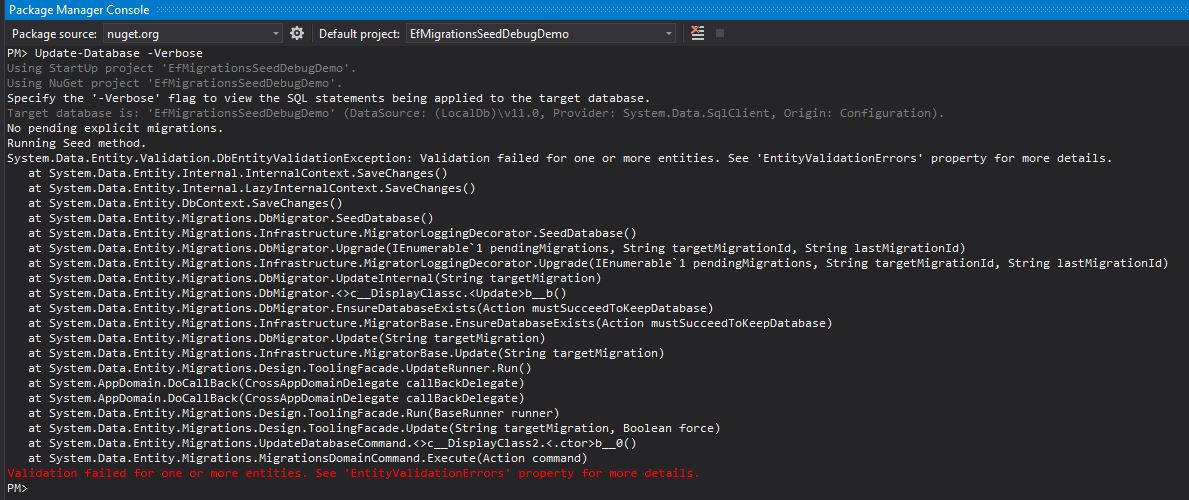The width and height of the screenshot is (1189, 500).
Task: Click 'MigratorBase.EnsureDatabaseExists' stack line
Action: 429,323
